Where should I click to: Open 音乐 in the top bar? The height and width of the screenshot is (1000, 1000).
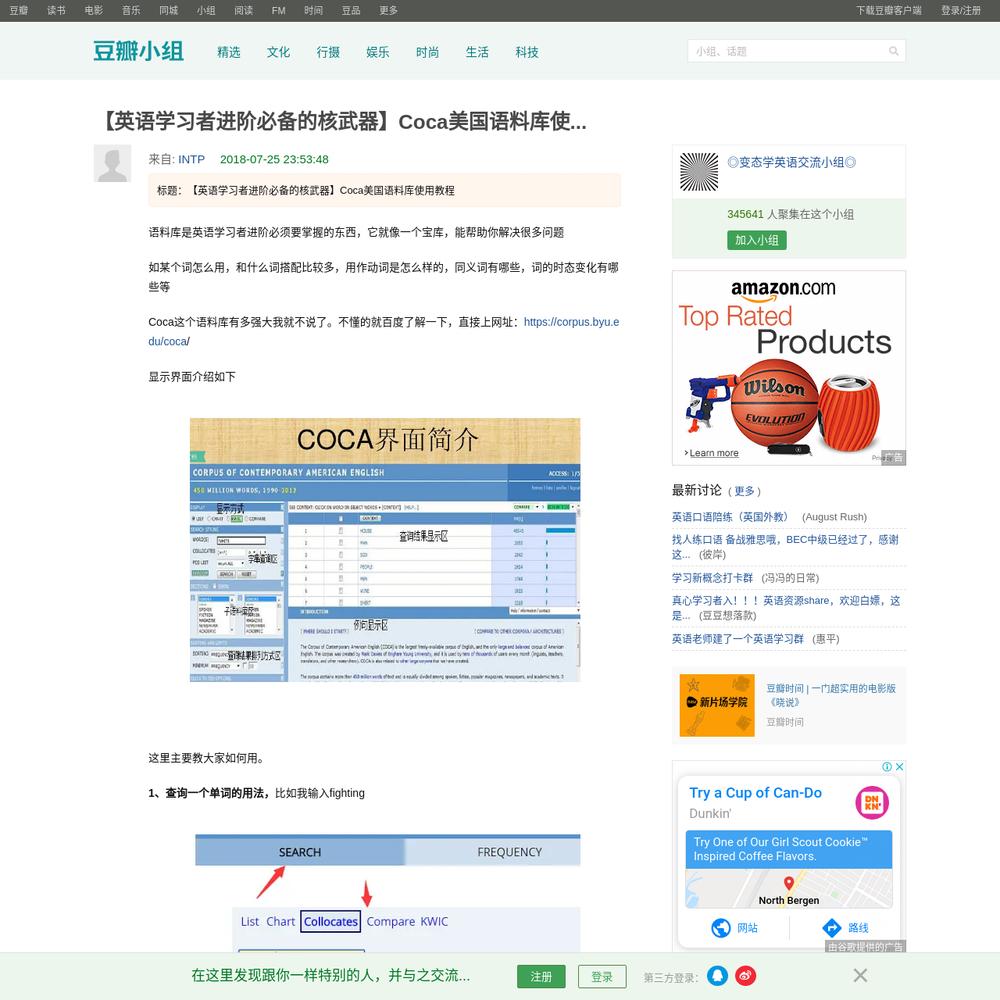pos(131,10)
